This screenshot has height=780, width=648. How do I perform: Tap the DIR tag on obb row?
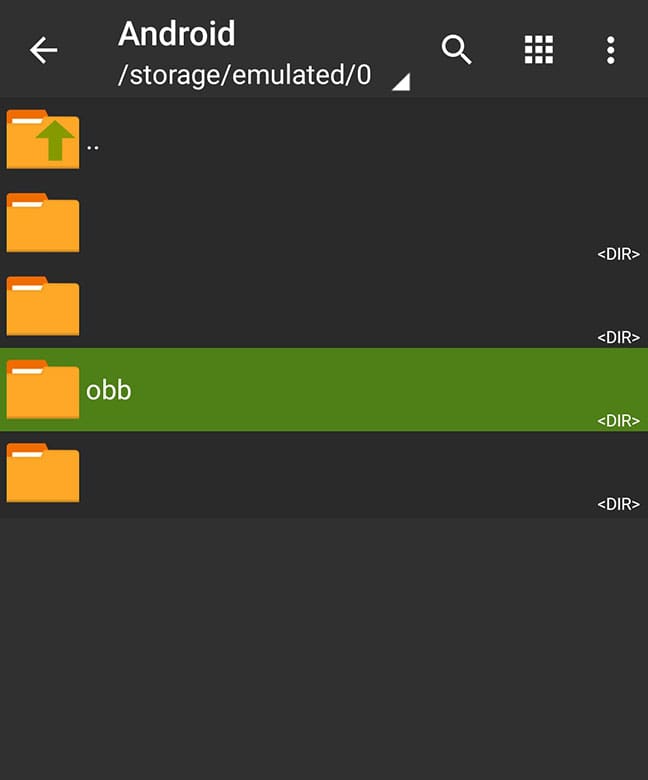tap(618, 421)
